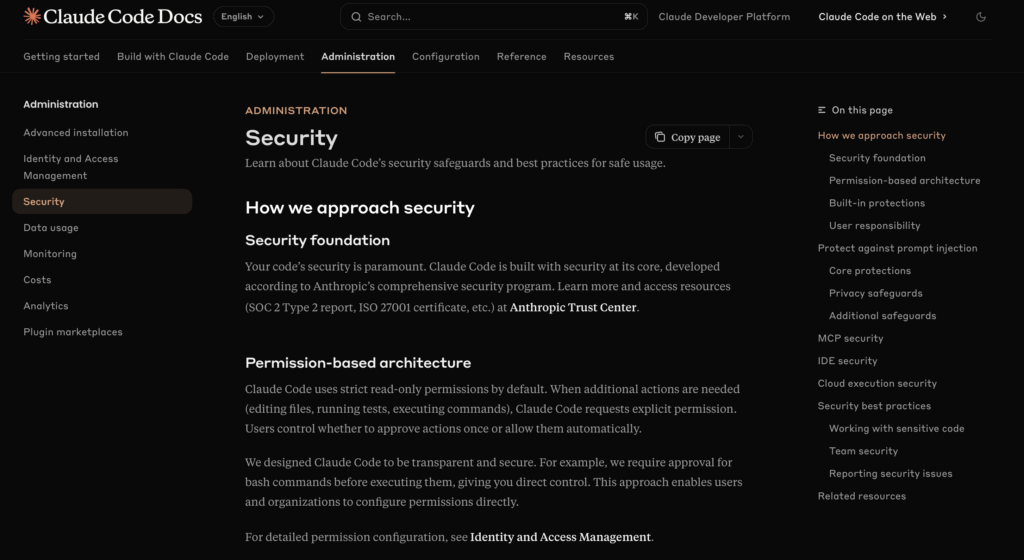Select Monitoring in the sidebar
The image size is (1024, 560).
50,254
